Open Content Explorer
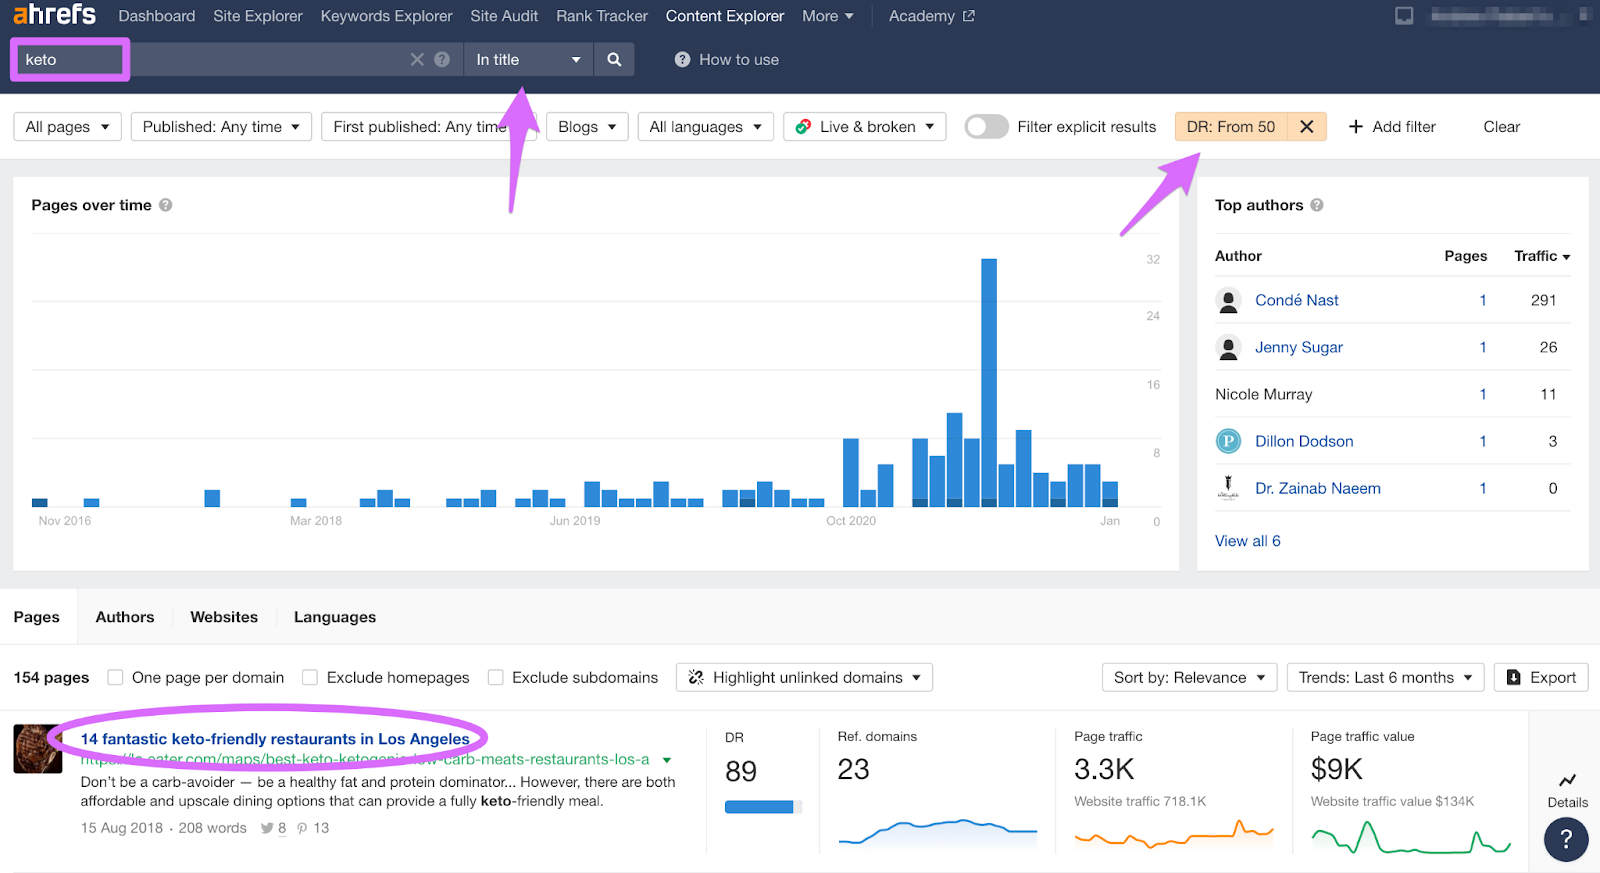The image size is (1600, 873). (725, 16)
